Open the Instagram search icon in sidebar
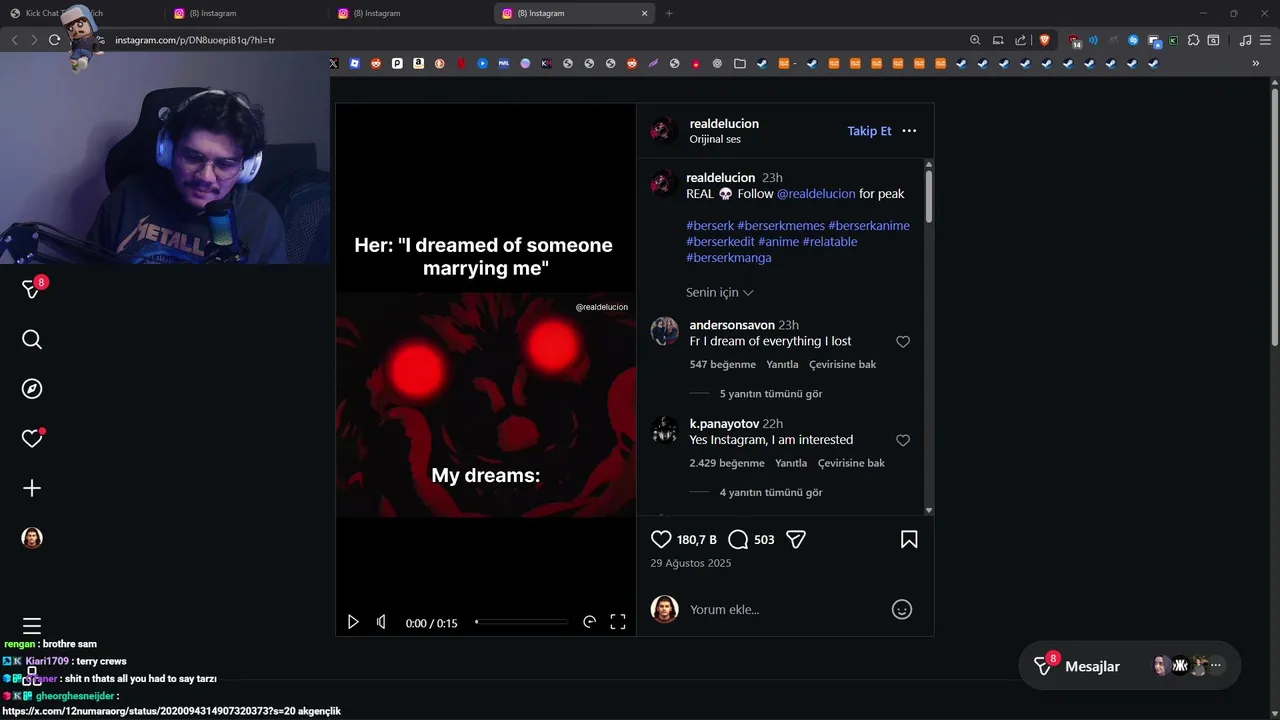The height and width of the screenshot is (720, 1280). 32,340
